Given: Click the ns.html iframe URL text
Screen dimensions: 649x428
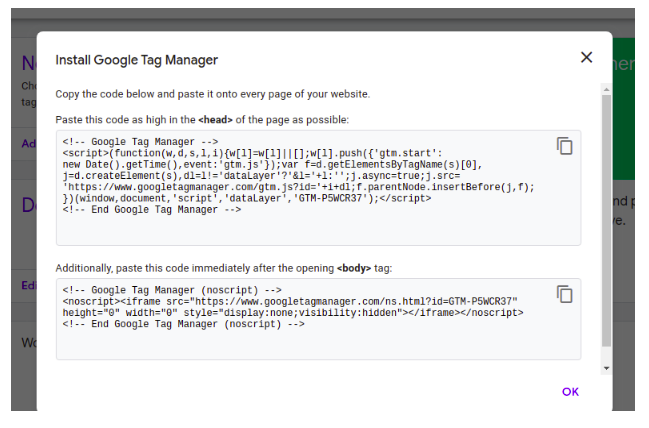Looking at the screenshot, I should [x=353, y=301].
